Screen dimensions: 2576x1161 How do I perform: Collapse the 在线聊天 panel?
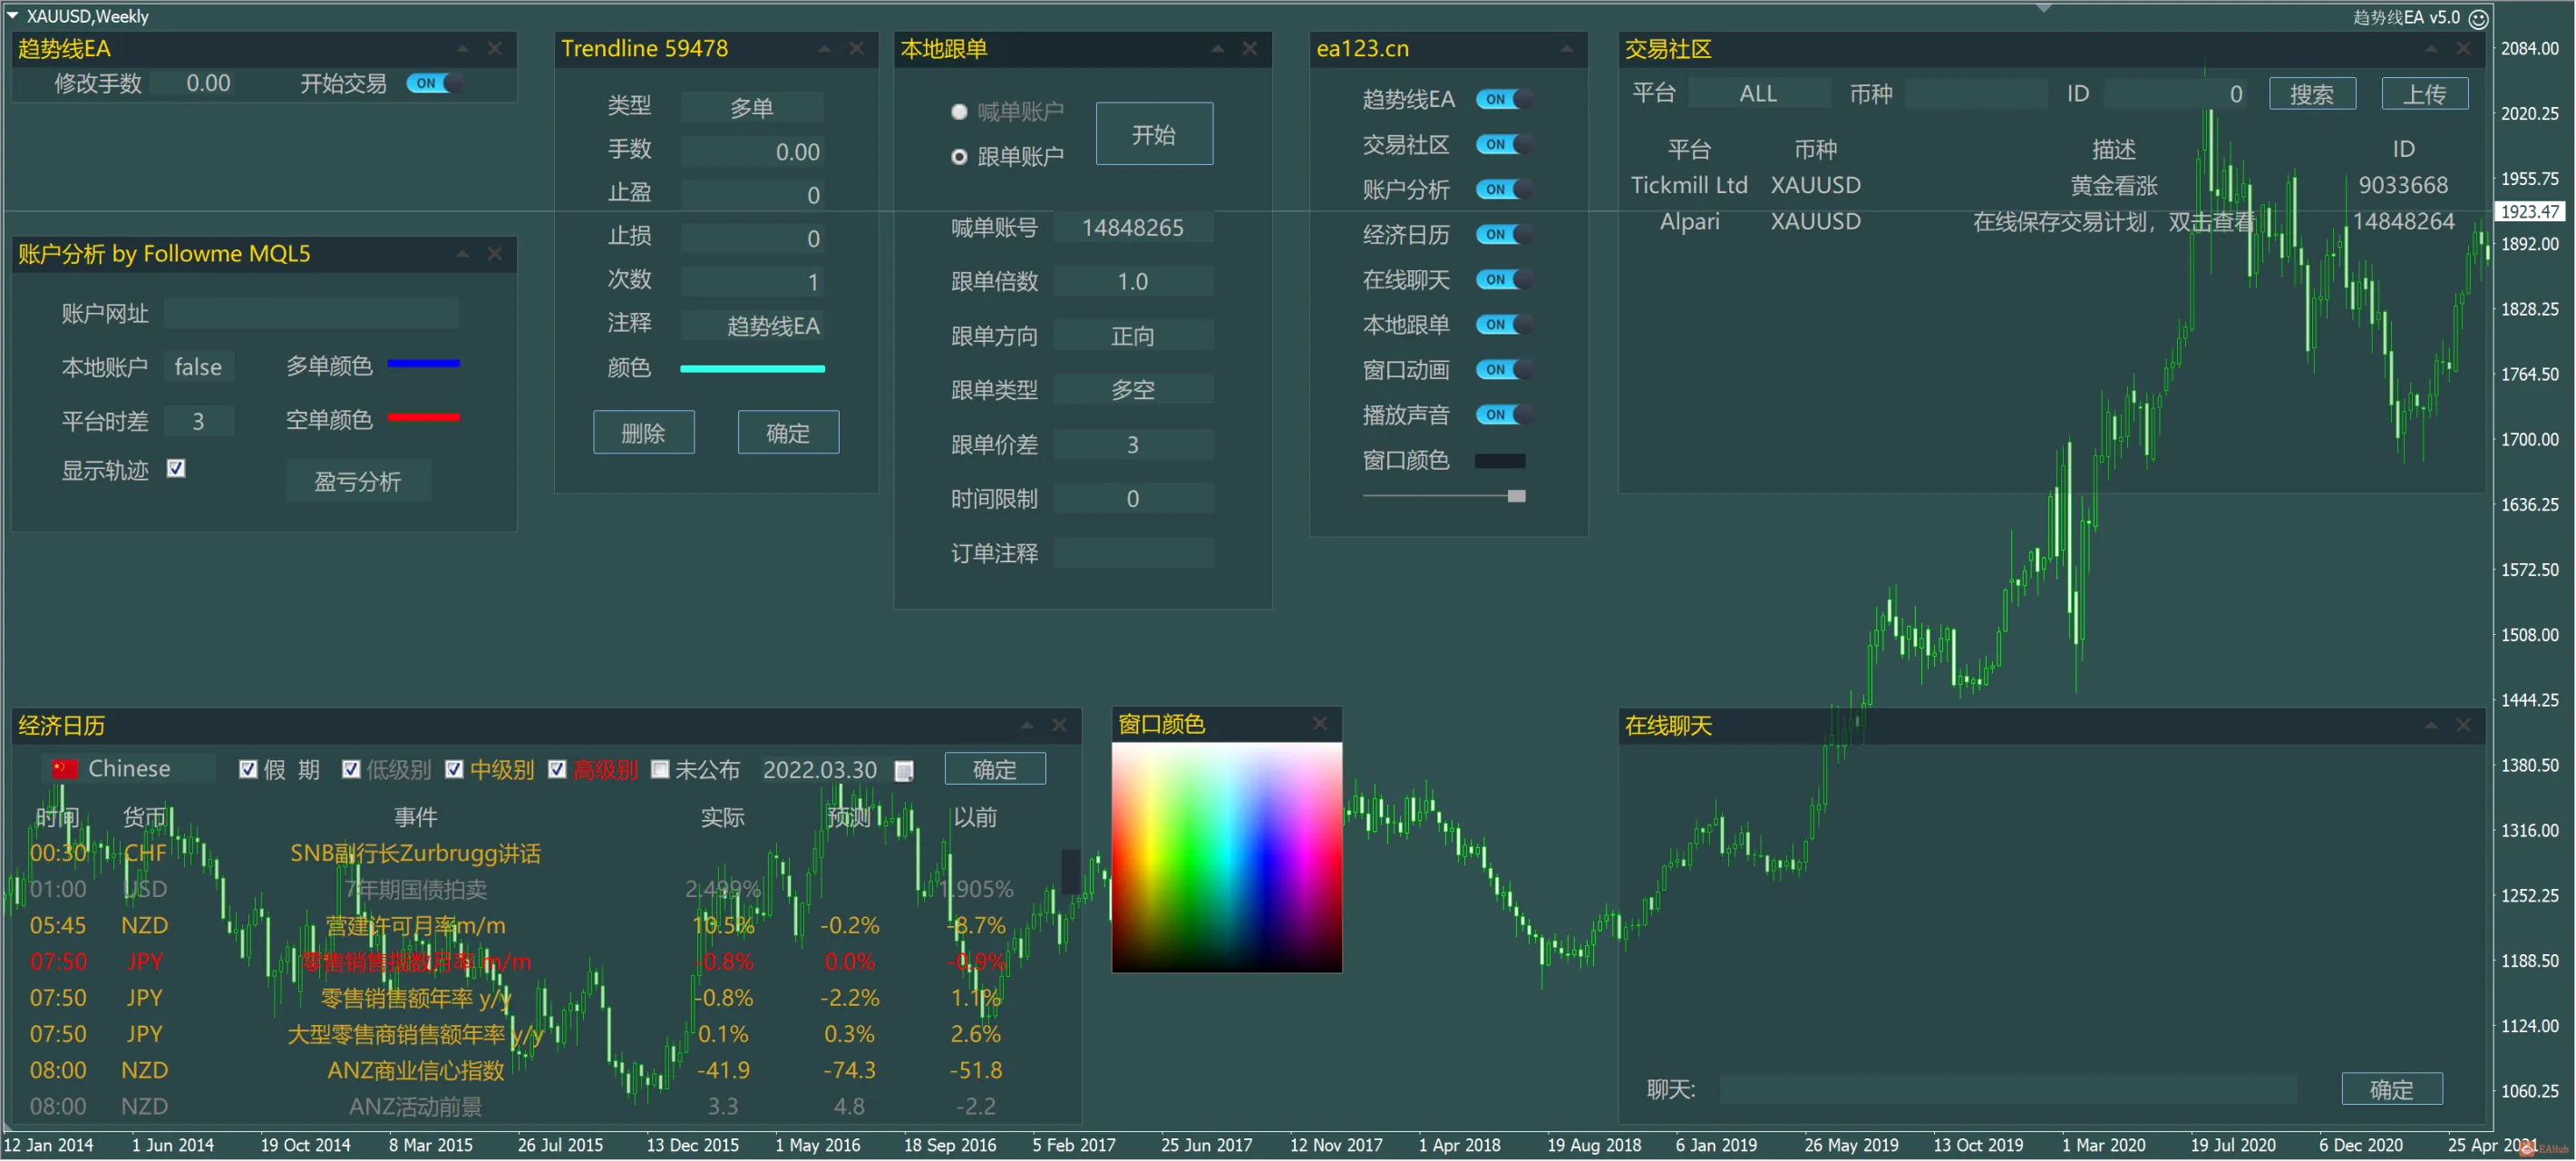click(2431, 725)
